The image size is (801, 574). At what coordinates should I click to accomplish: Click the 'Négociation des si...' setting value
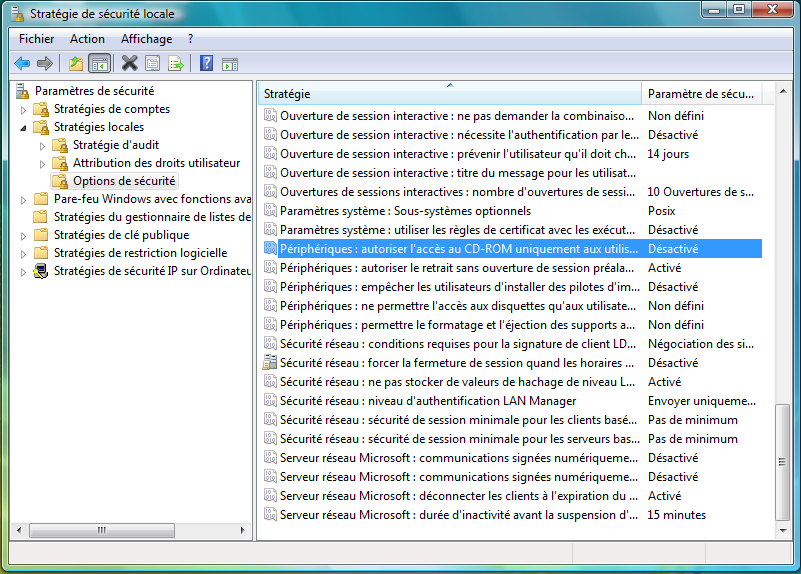(701, 344)
